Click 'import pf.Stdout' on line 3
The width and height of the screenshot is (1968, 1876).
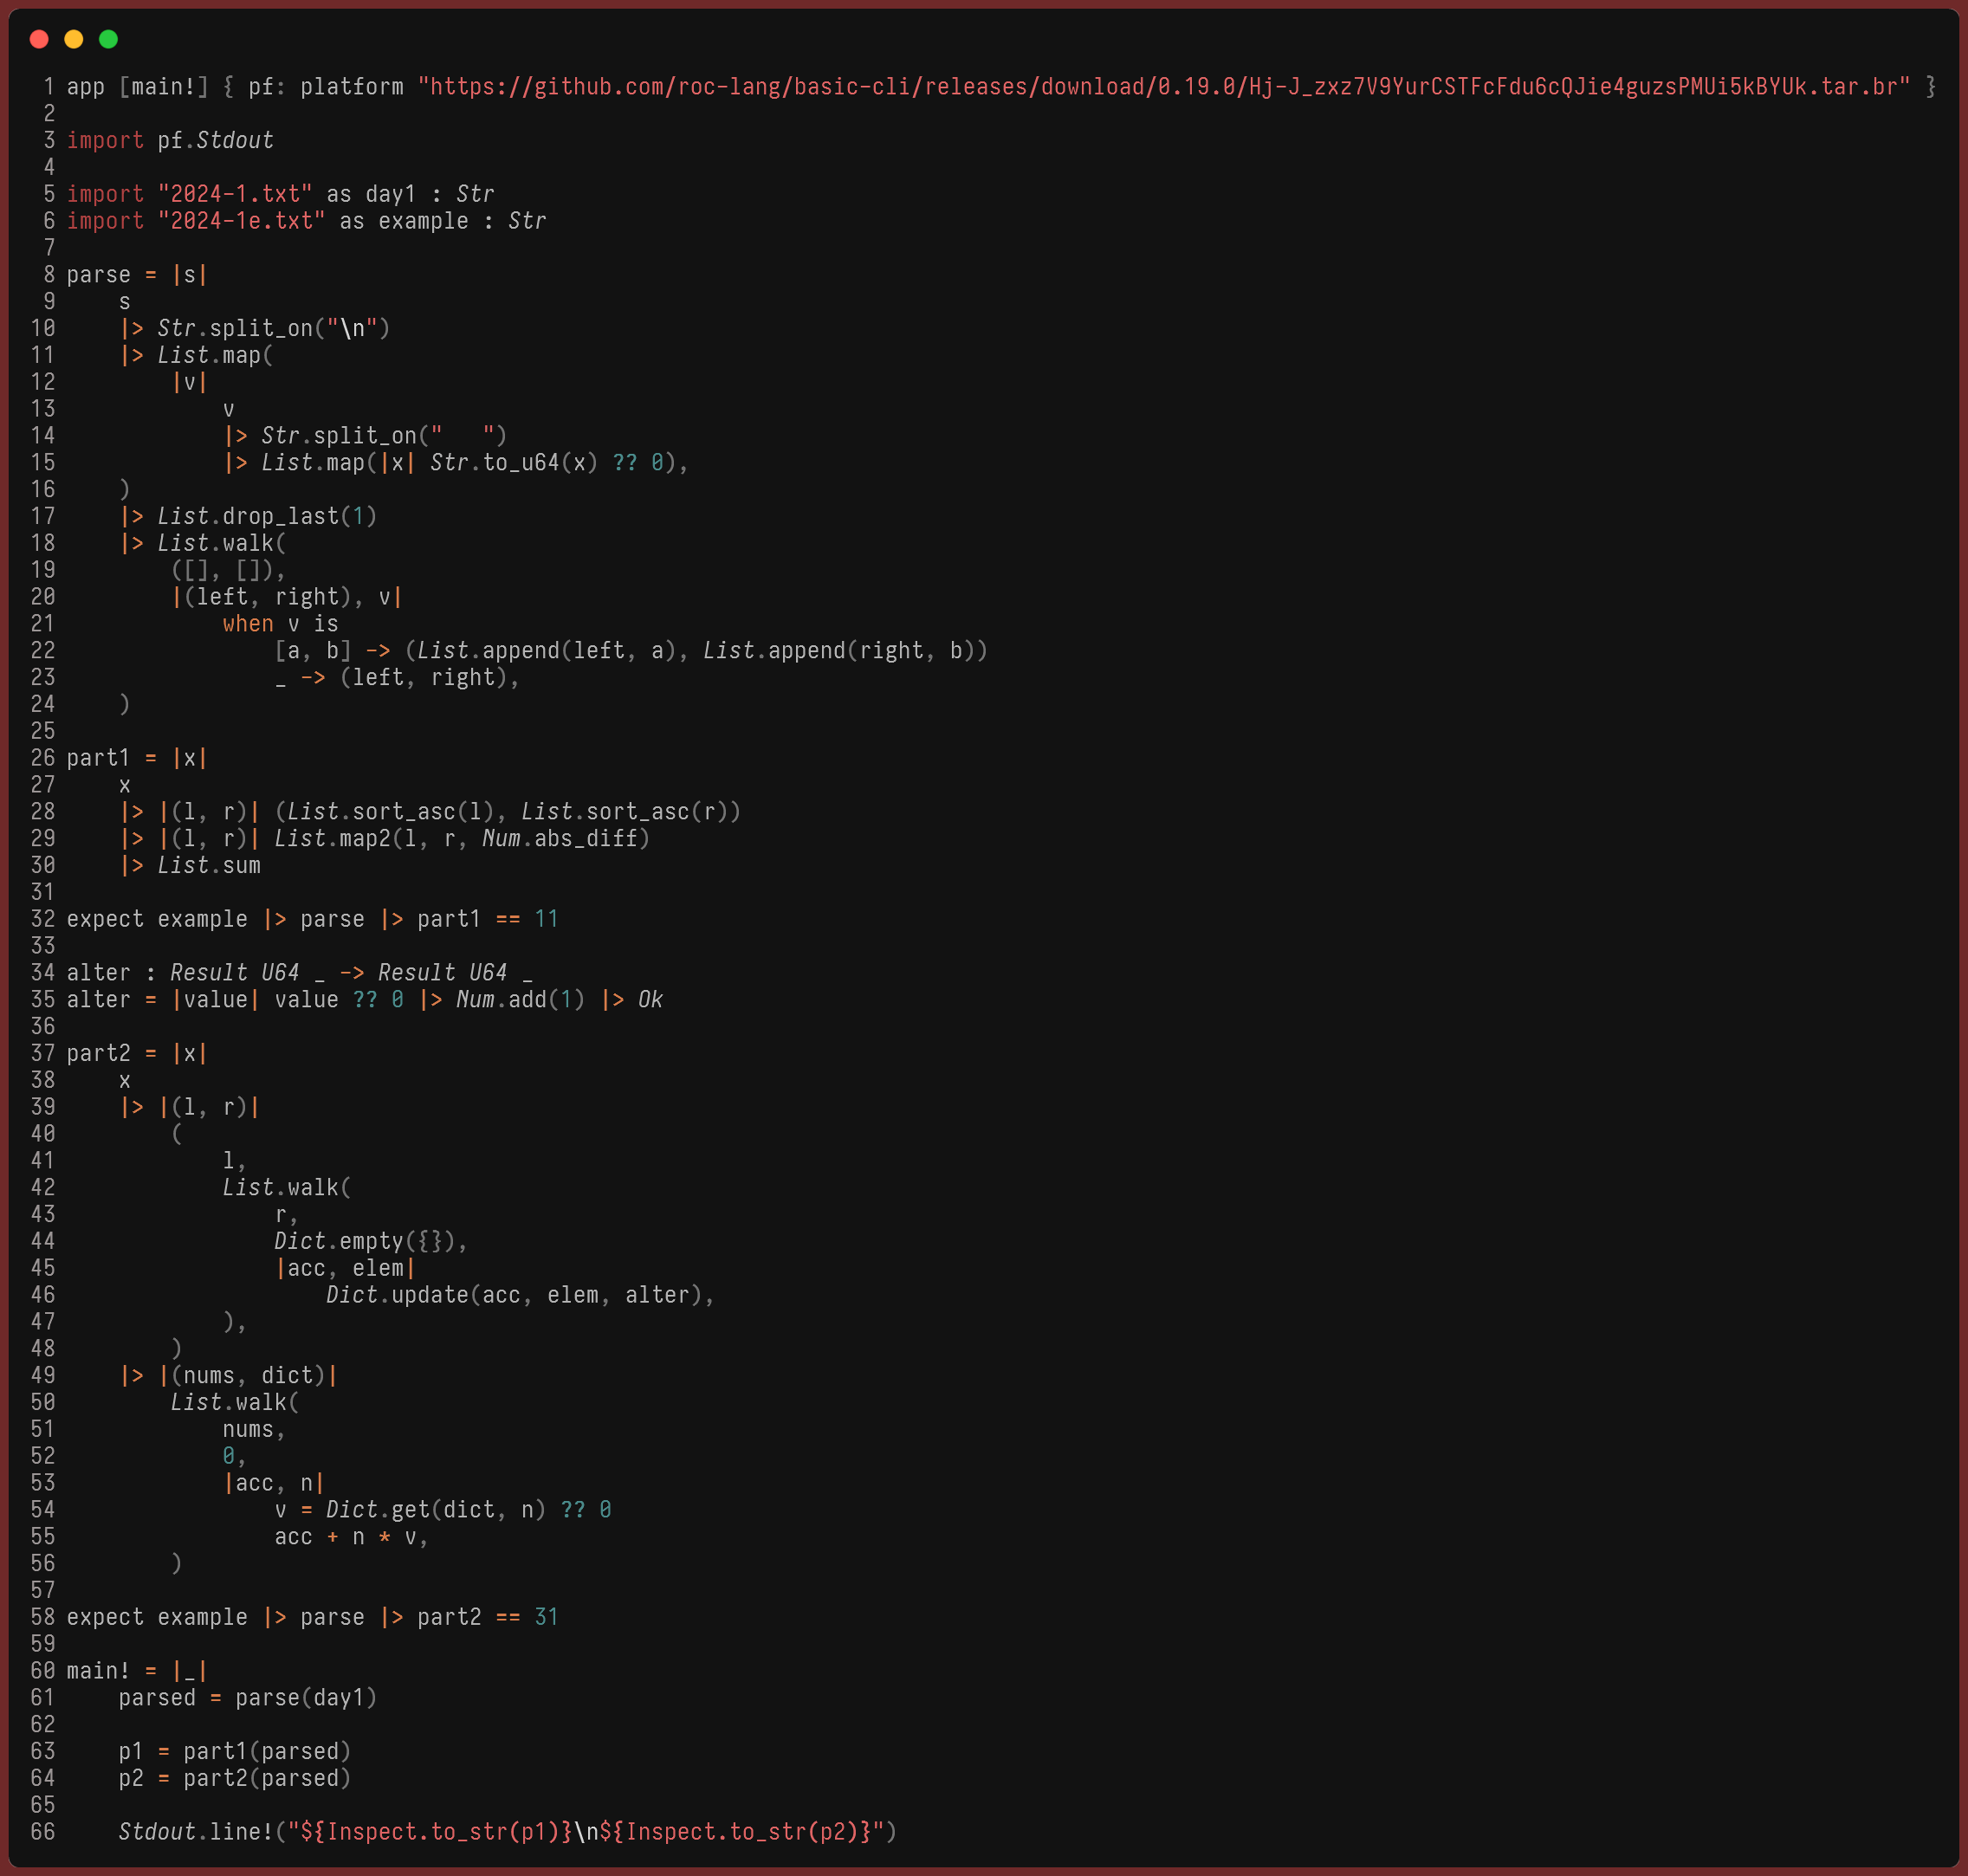170,140
